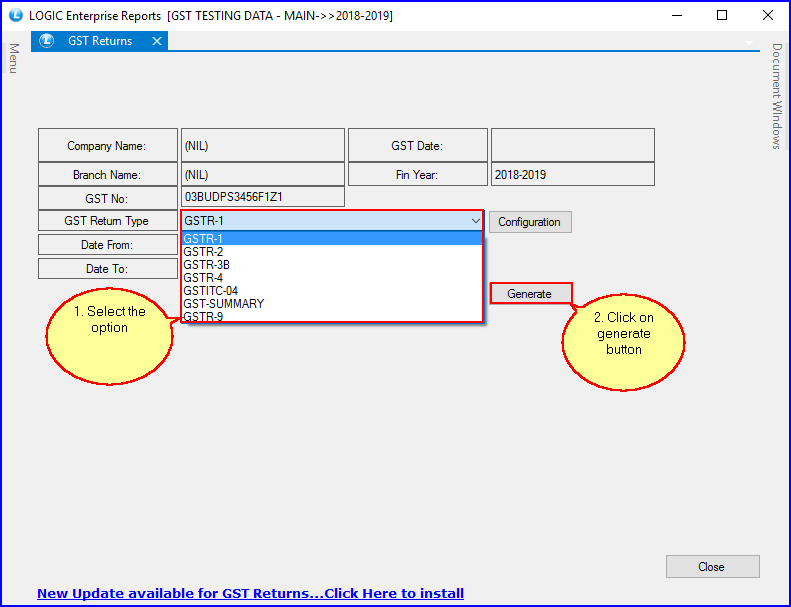Close the LOGIC Enterprise Reports window
Viewport: 791px width, 607px height.
(768, 15)
